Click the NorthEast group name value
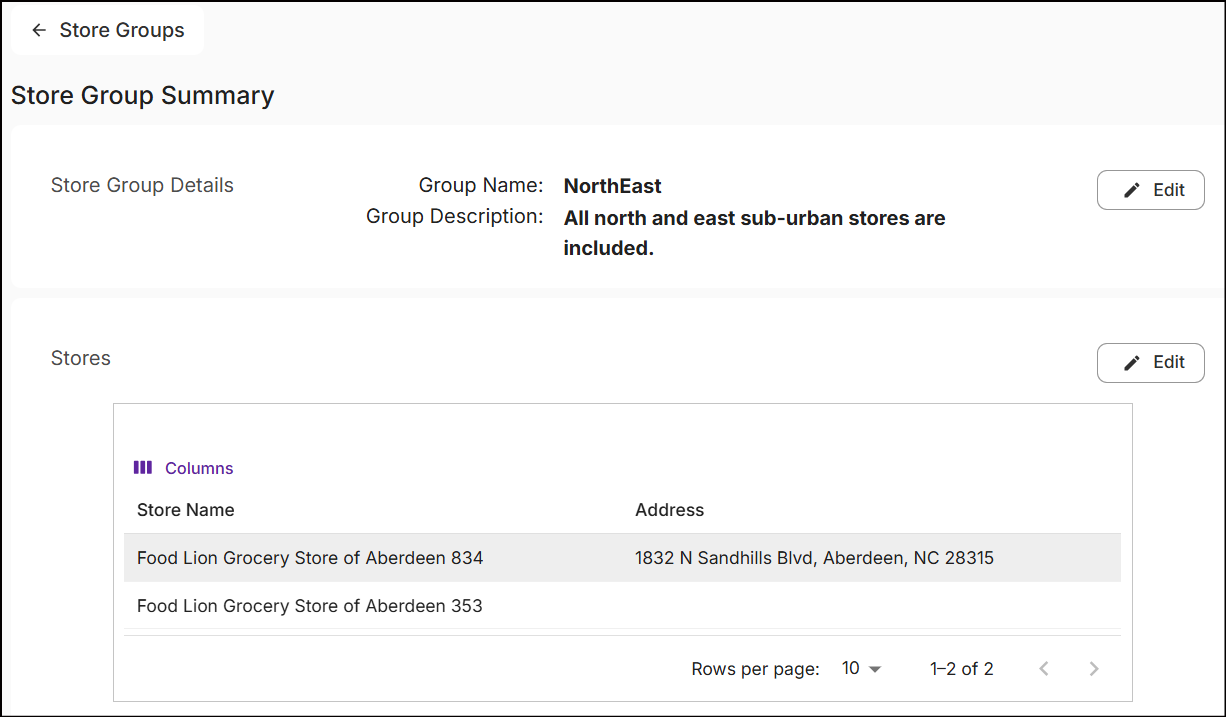 click(613, 186)
